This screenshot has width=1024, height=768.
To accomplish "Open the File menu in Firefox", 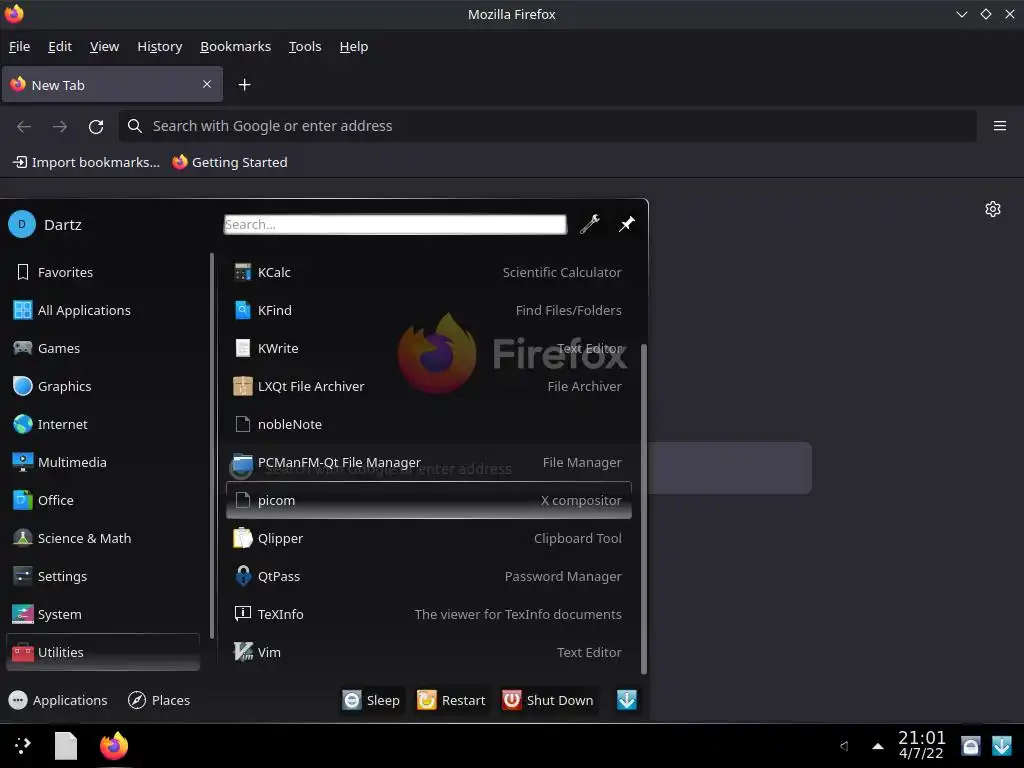I will coord(20,46).
